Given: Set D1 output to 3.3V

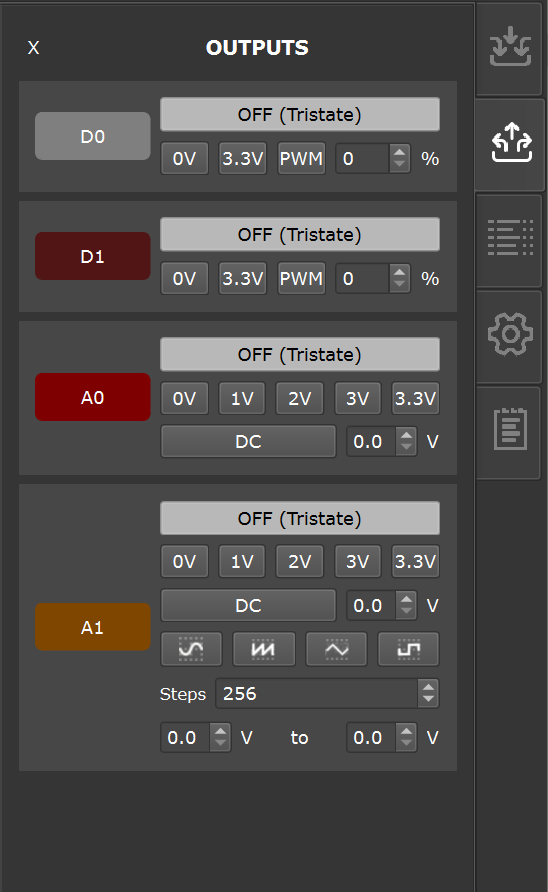Looking at the screenshot, I should click(x=242, y=278).
